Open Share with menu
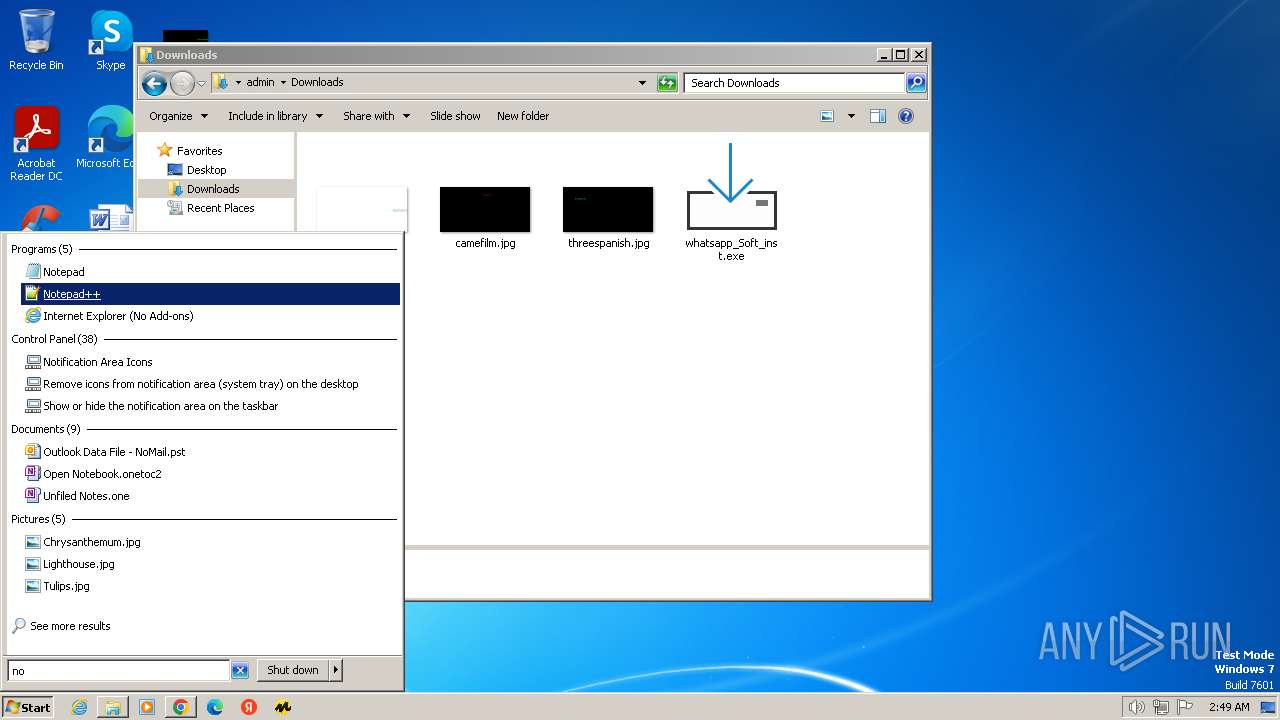 377,116
